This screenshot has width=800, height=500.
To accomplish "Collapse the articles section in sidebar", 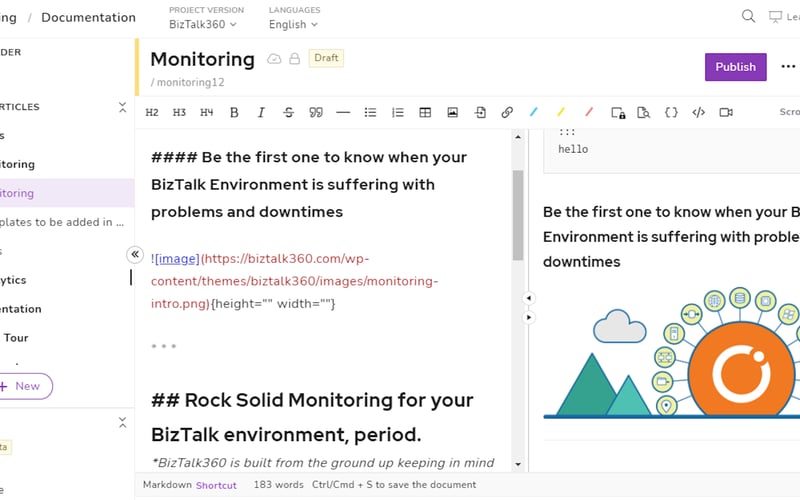I will click(122, 107).
